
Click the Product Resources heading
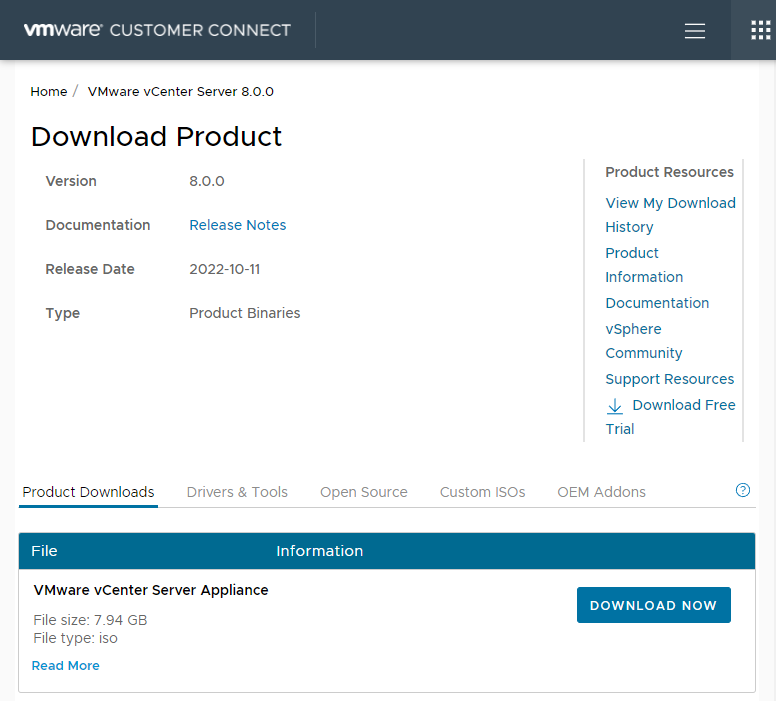tap(669, 172)
